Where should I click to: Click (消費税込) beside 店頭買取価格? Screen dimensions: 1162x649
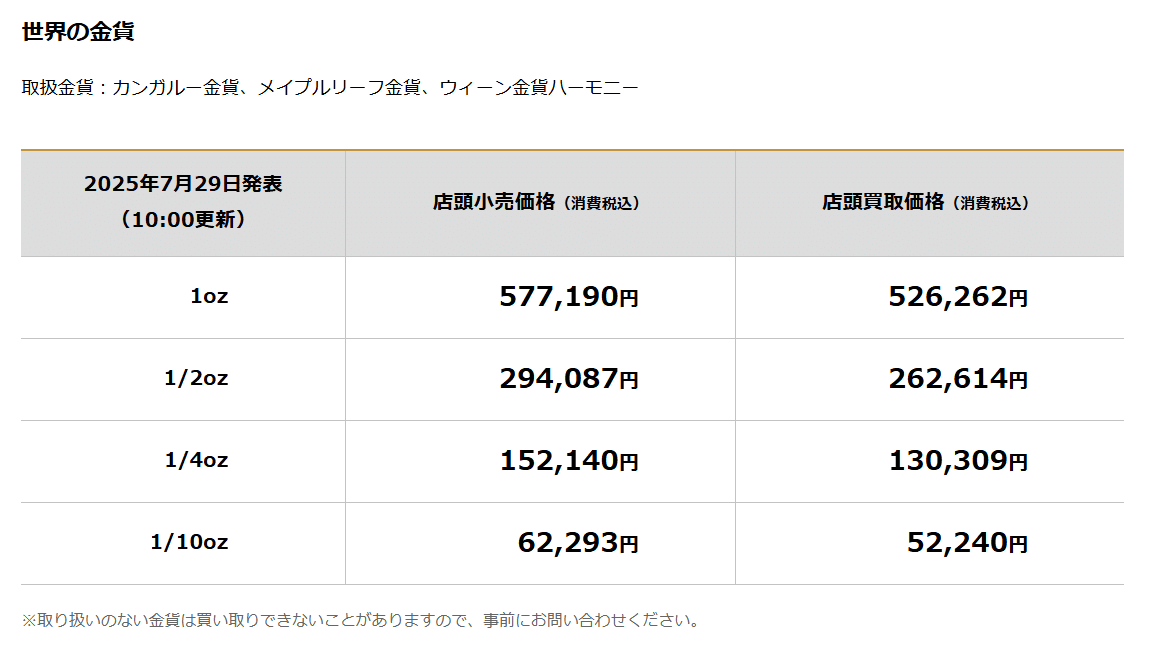(x=990, y=203)
